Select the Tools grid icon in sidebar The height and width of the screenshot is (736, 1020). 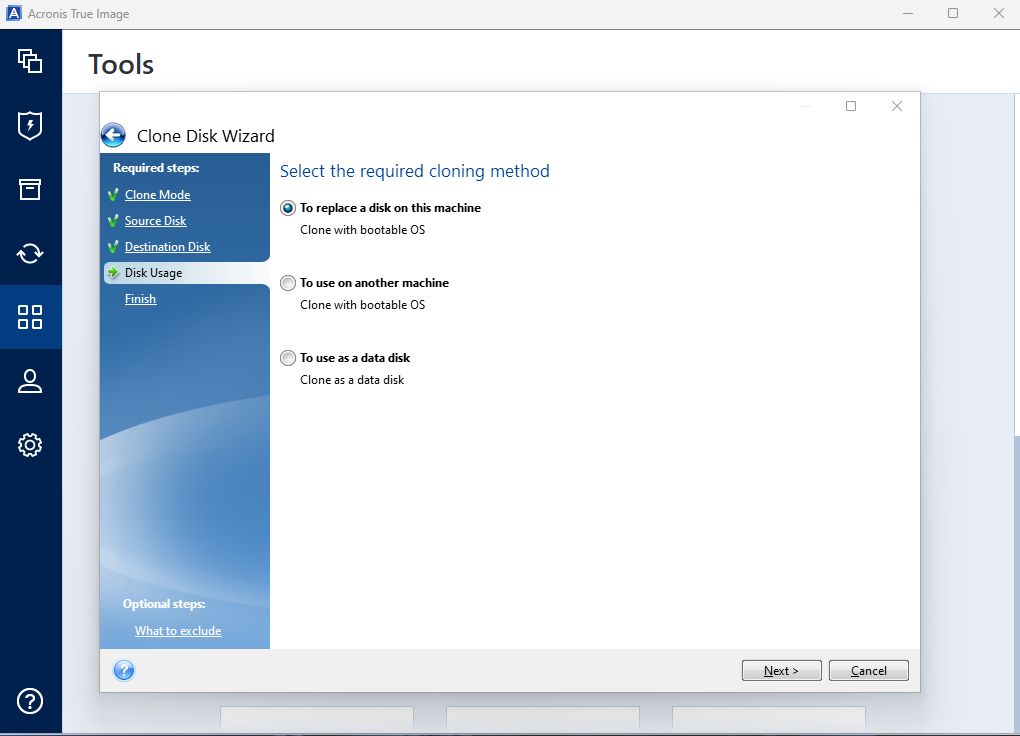(x=30, y=317)
